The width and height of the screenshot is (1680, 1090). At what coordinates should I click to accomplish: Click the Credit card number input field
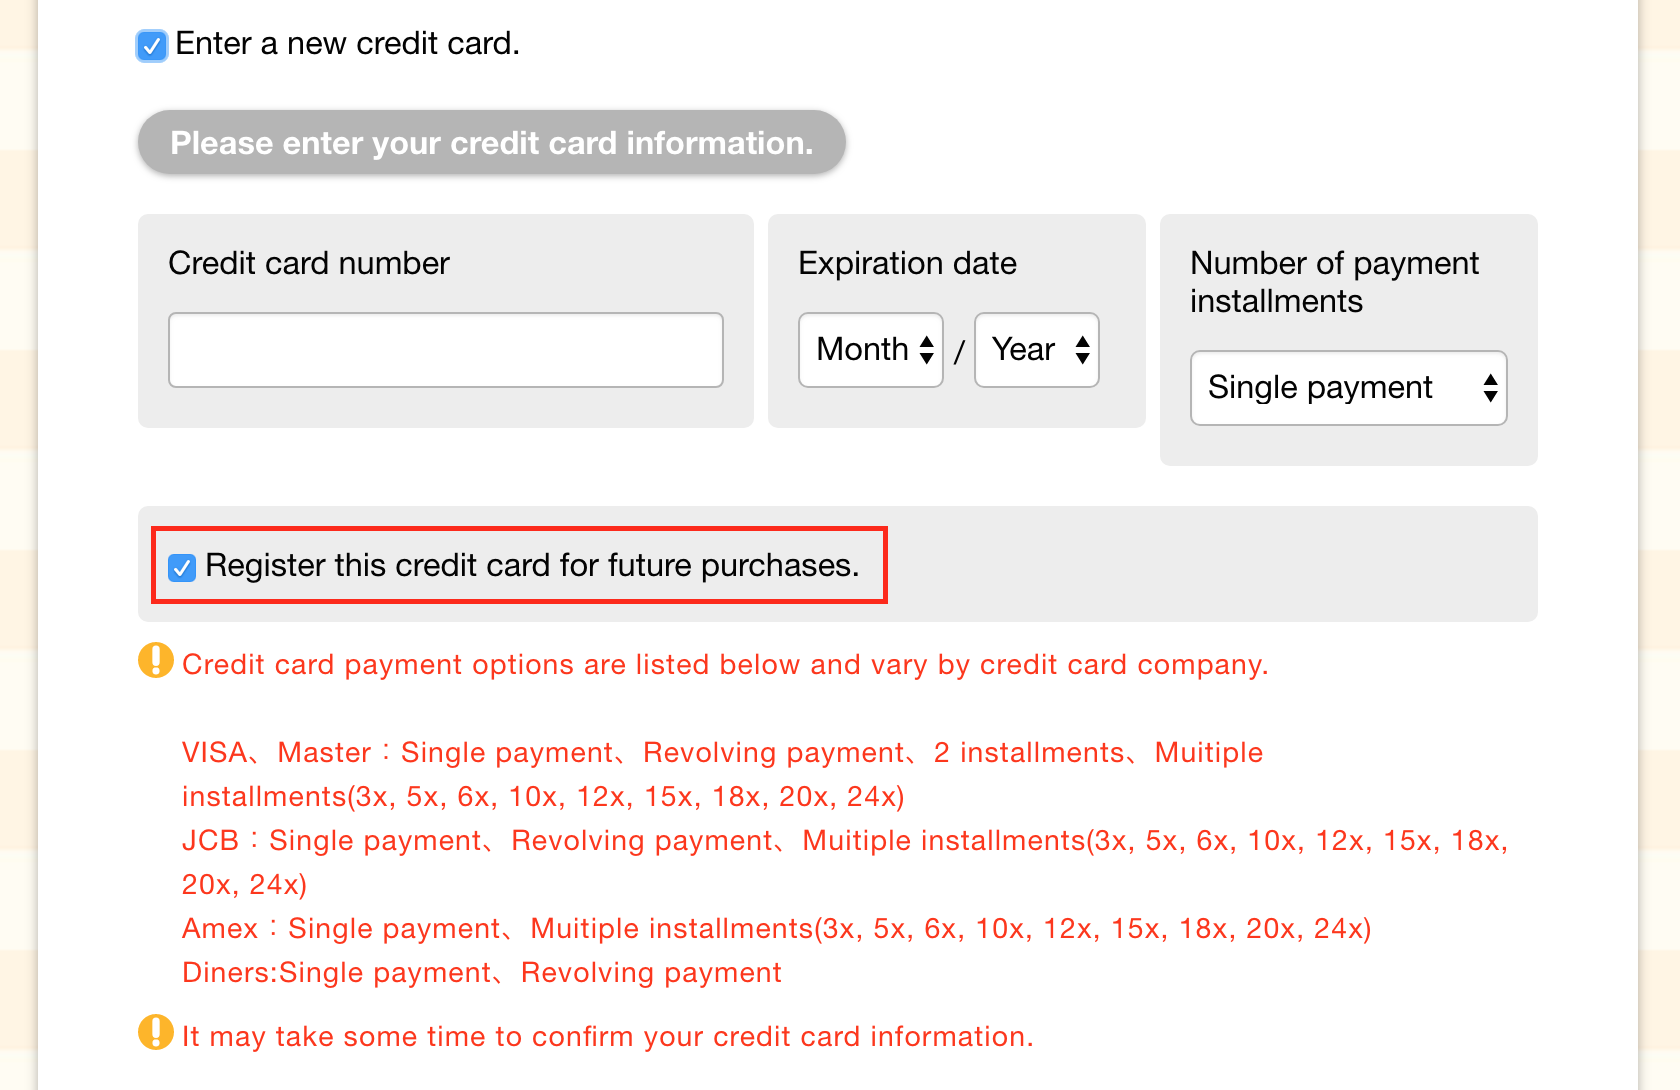tap(446, 350)
